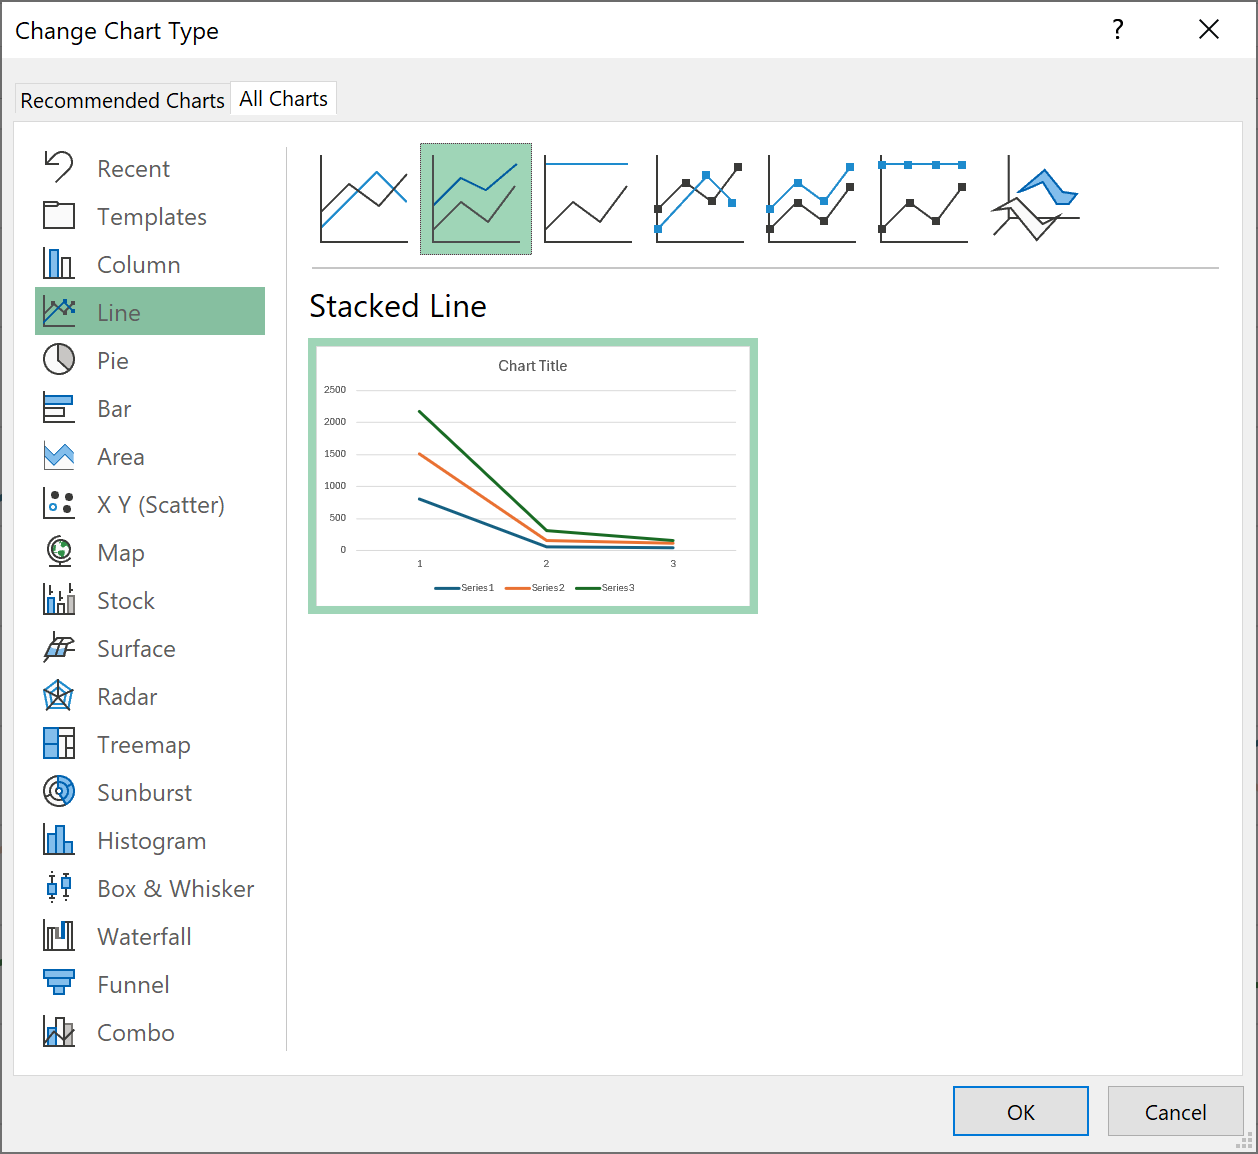Choose the Box & Whisker label
Viewport: 1258px width, 1154px height.
tap(176, 889)
